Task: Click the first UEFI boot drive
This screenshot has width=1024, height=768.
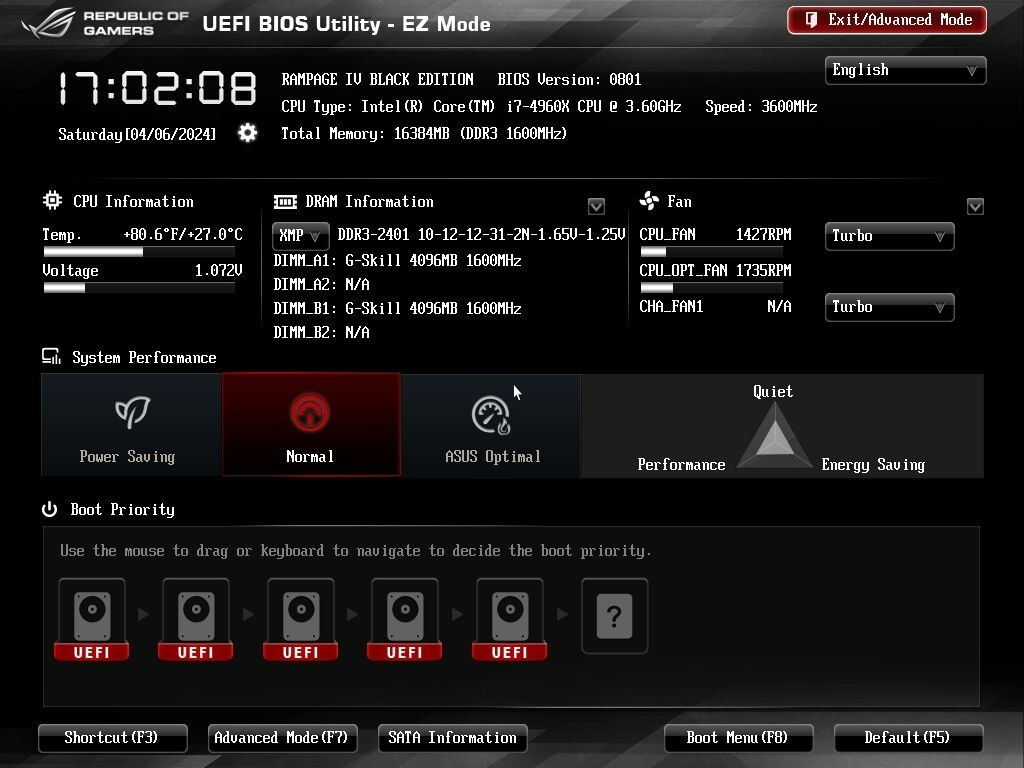Action: point(91,619)
